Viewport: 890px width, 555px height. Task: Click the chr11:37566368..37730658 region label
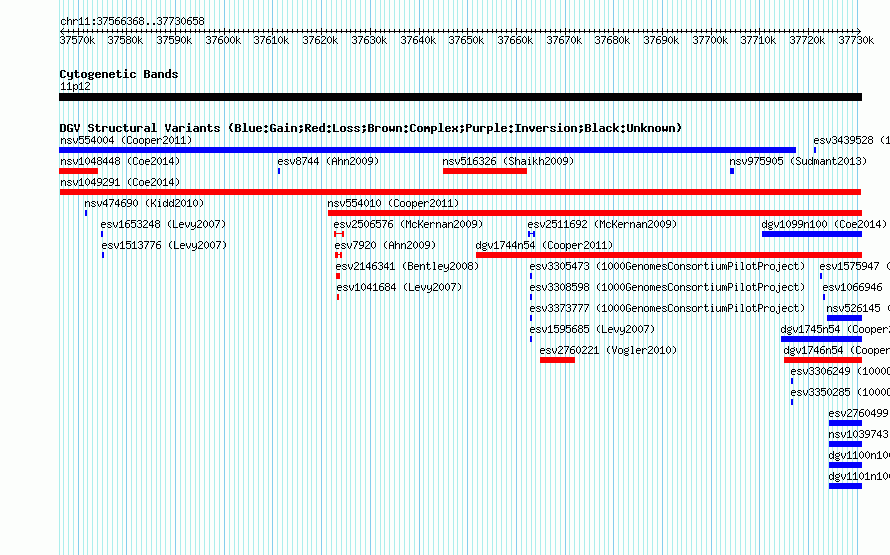click(132, 21)
